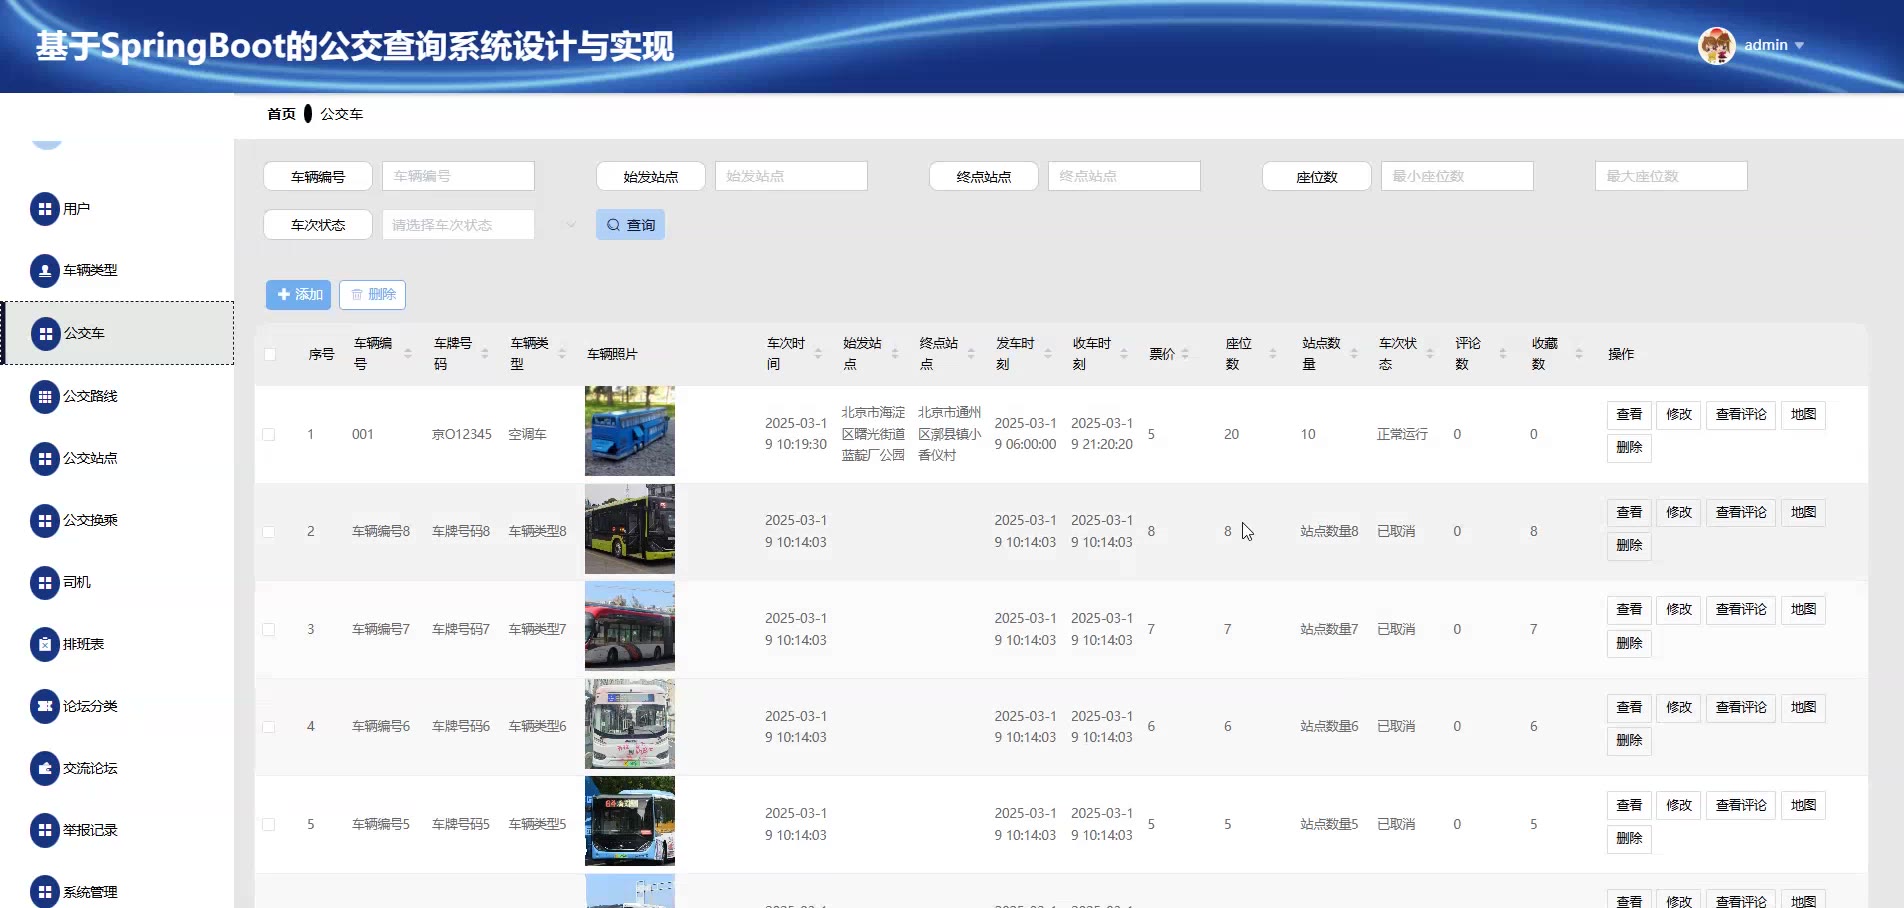Expand the admin user dropdown arrow
The width and height of the screenshot is (1904, 908).
click(1799, 46)
